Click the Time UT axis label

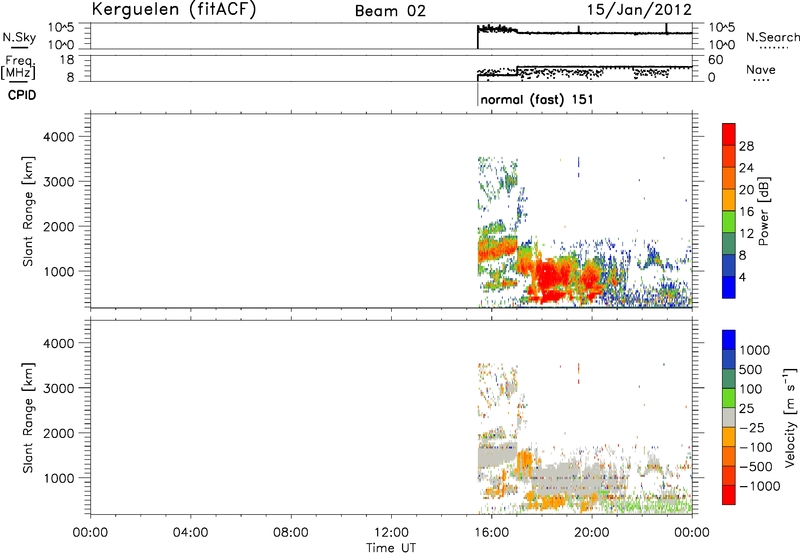[391, 548]
